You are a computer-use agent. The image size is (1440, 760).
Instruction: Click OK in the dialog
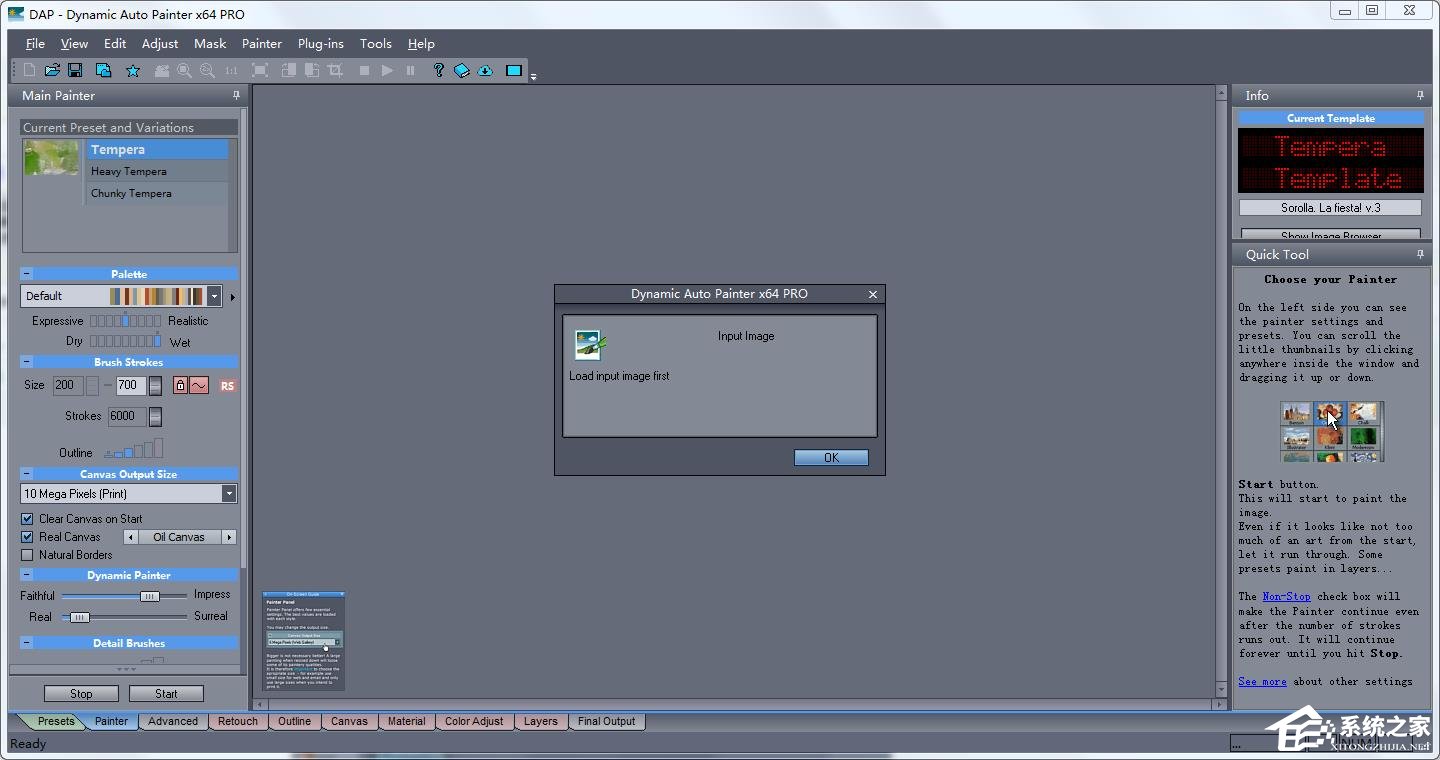tap(831, 457)
